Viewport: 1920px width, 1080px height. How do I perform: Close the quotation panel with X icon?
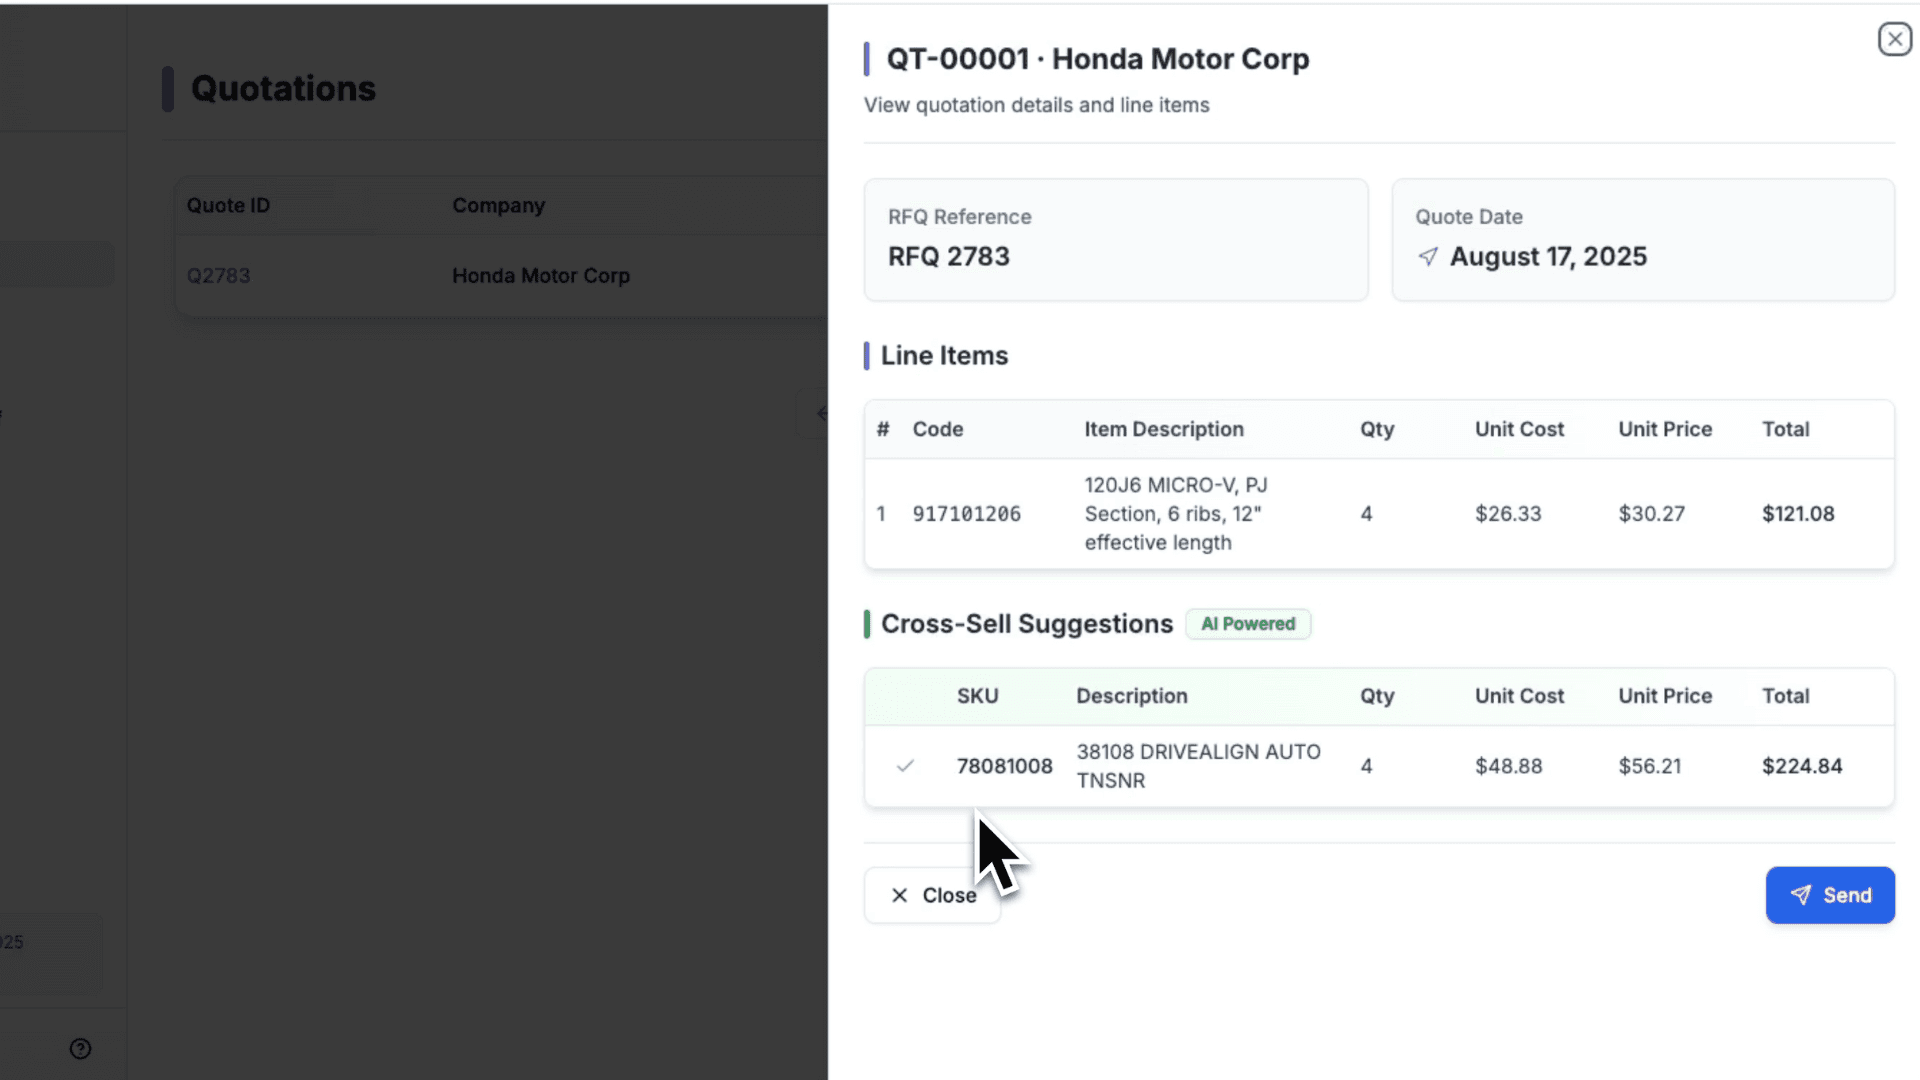1894,39
